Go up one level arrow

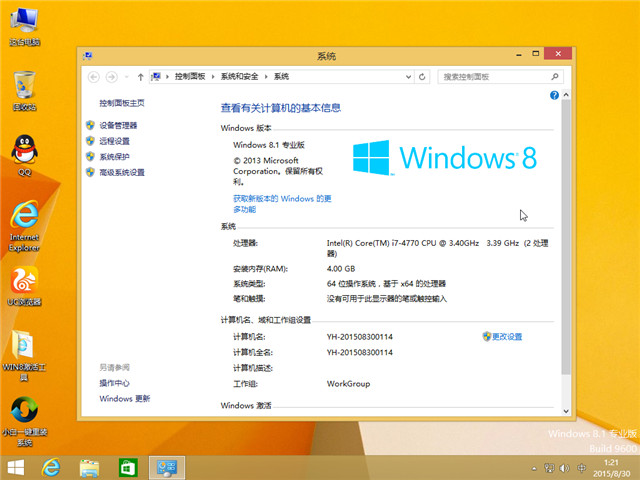pos(140,77)
